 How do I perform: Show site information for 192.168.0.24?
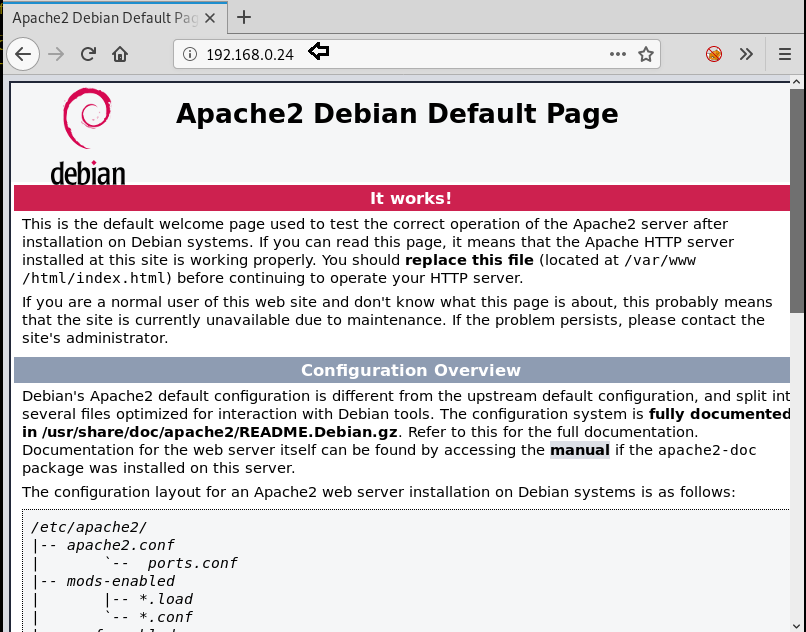pyautogui.click(x=190, y=54)
